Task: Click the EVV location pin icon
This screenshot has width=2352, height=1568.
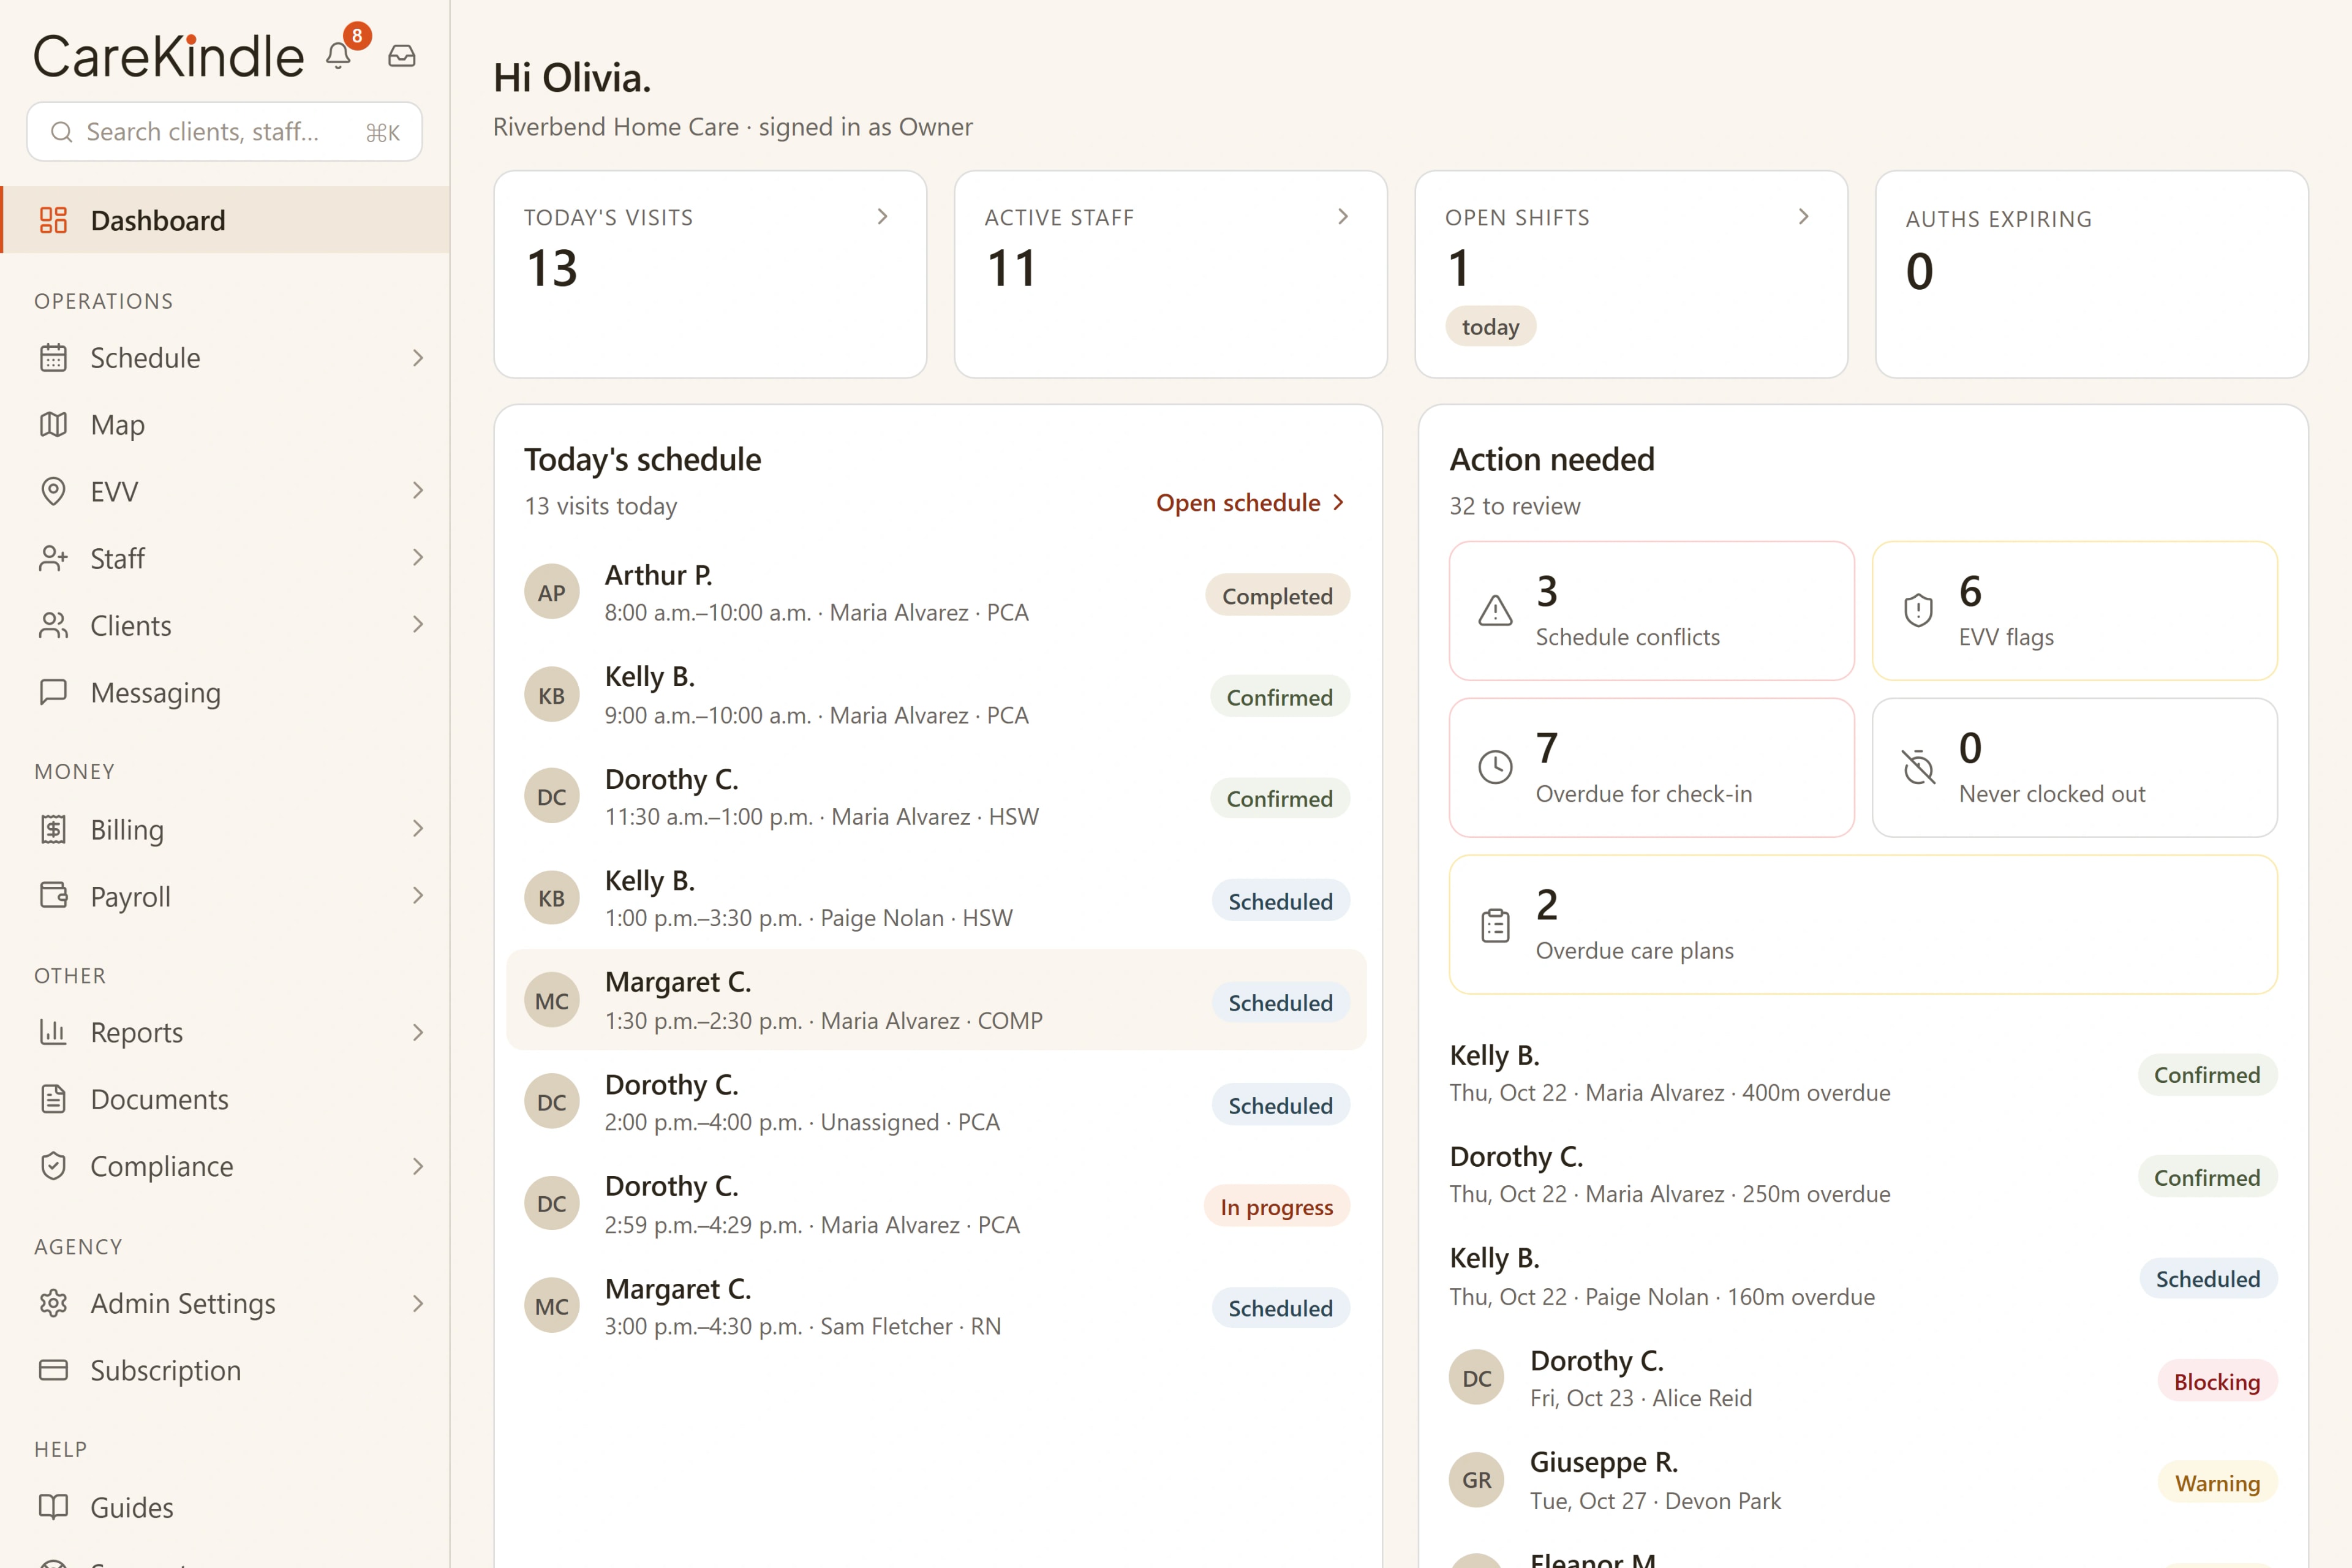Action: [x=53, y=491]
